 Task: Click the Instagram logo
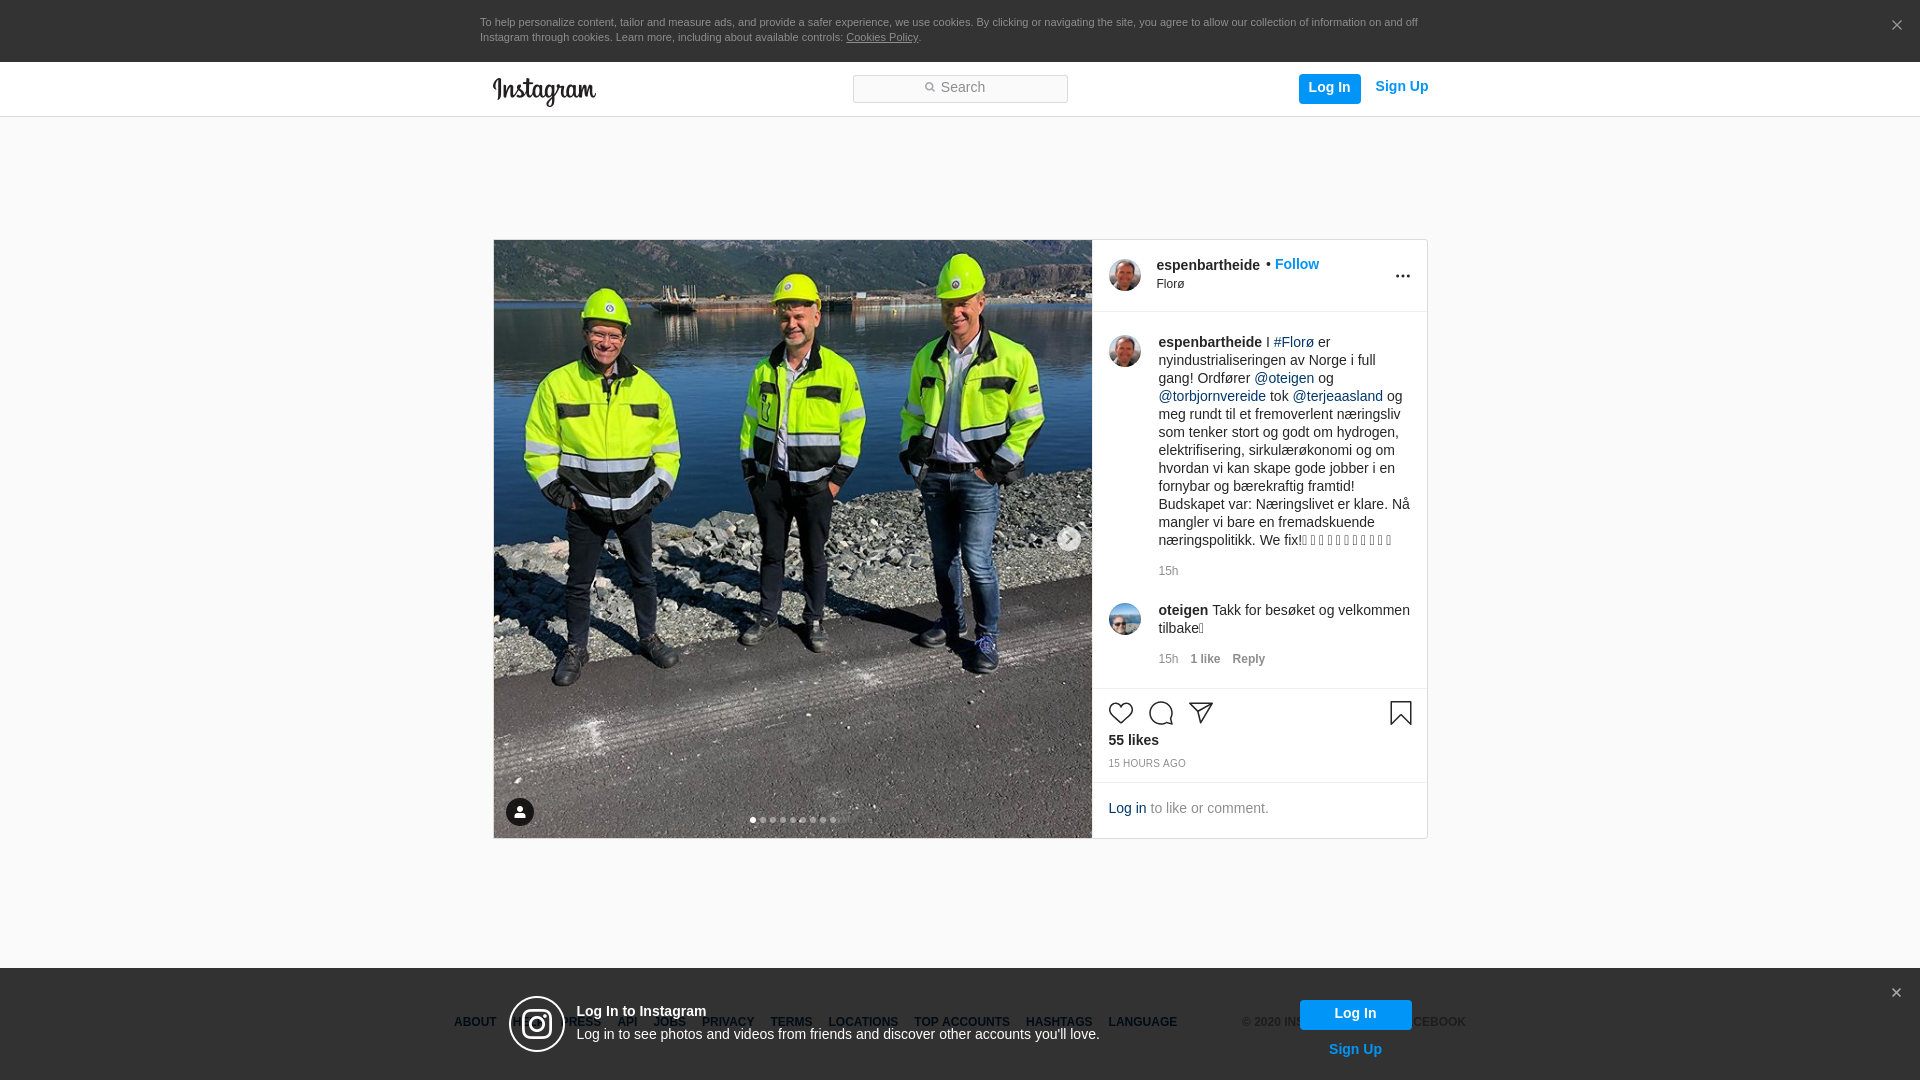(x=544, y=91)
